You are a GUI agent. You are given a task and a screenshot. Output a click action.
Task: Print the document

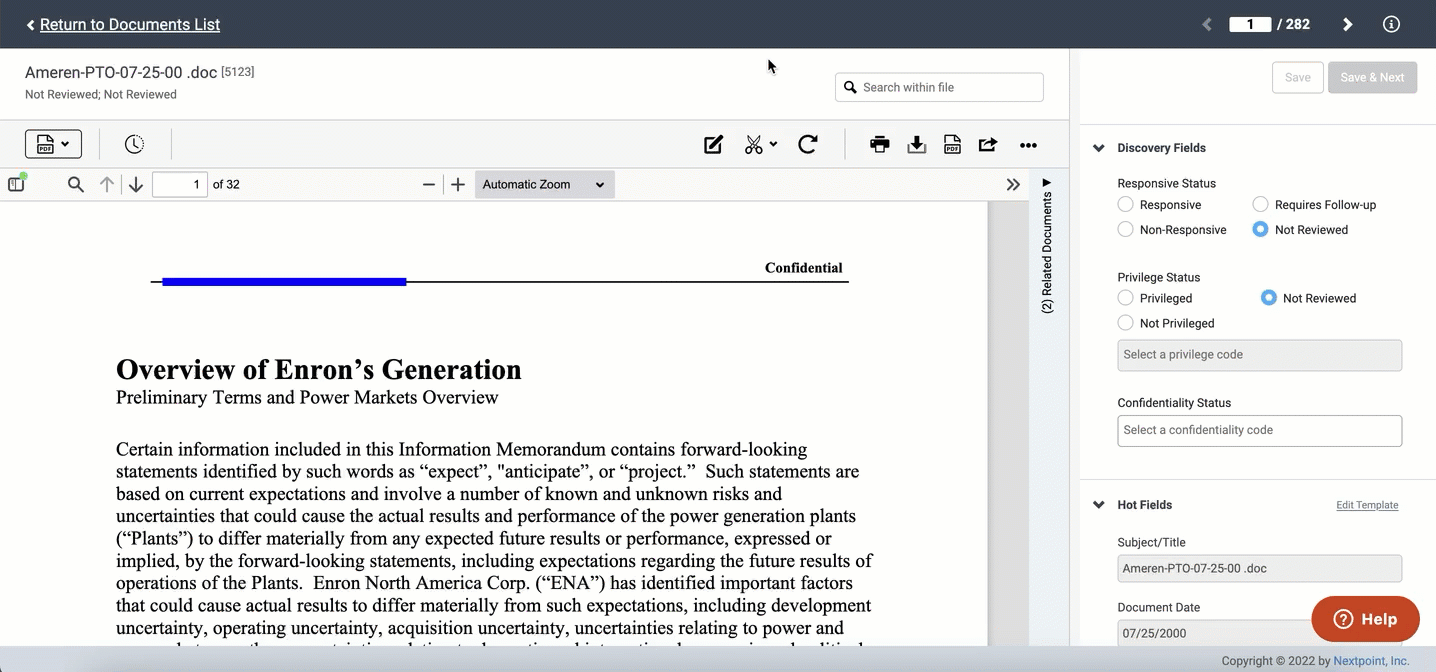point(880,145)
